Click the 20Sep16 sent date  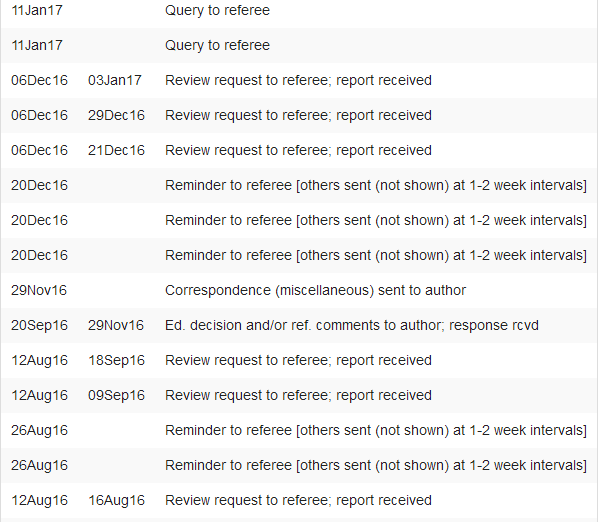coord(39,325)
